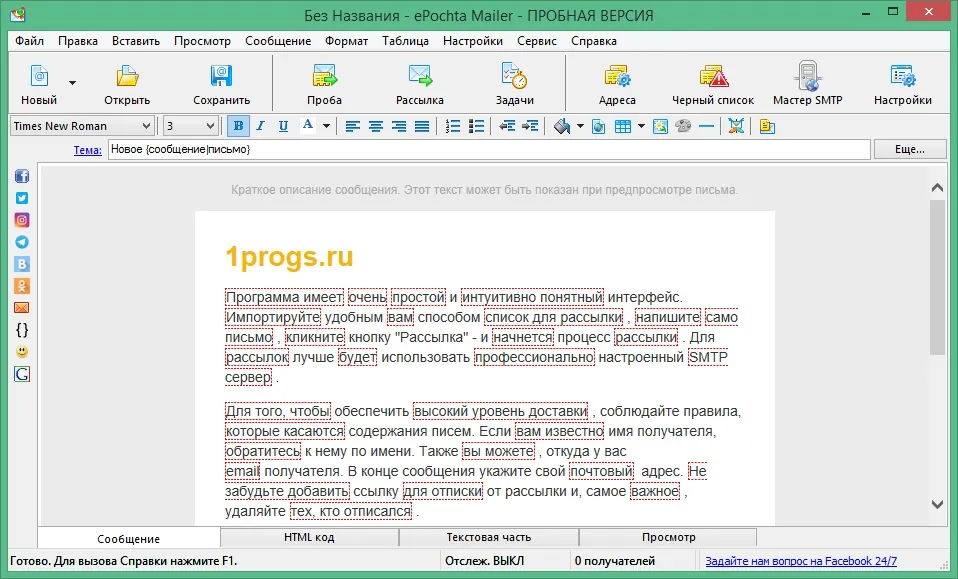The width and height of the screenshot is (958, 579).
Task: Click the Тема: link label
Action: (87, 150)
